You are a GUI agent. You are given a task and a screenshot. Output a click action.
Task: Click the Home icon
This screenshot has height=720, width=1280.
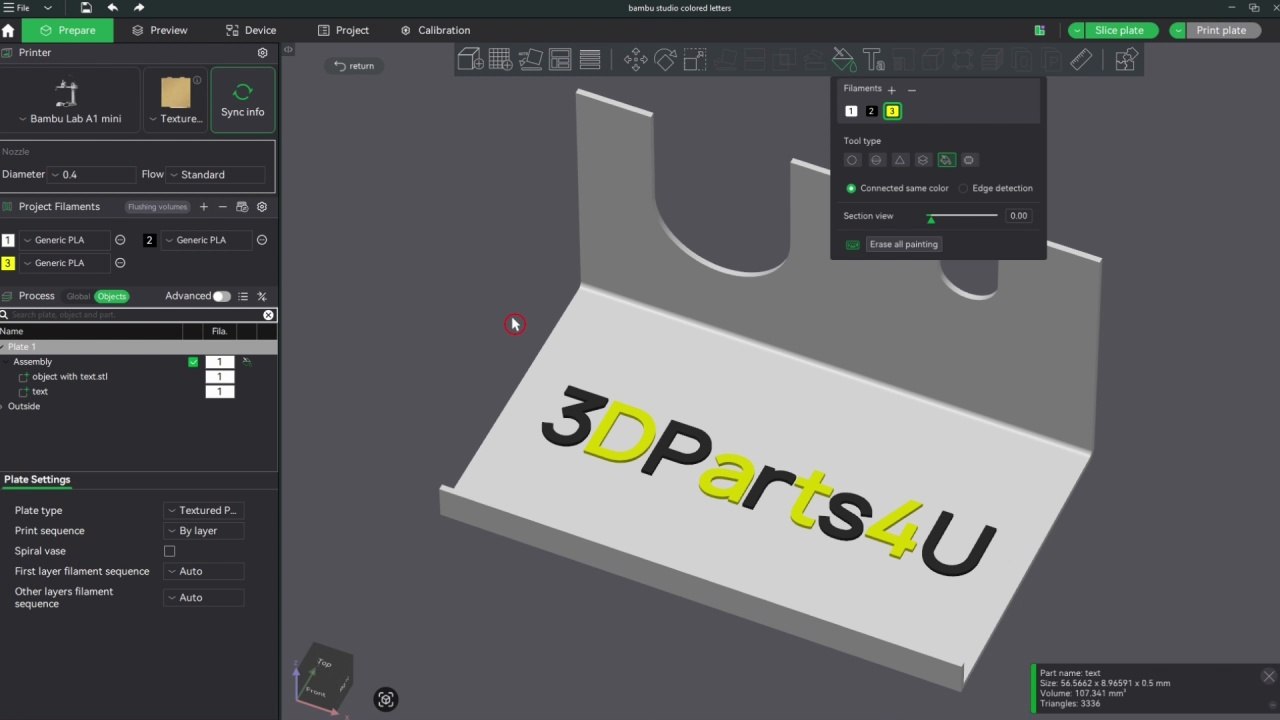tap(9, 30)
